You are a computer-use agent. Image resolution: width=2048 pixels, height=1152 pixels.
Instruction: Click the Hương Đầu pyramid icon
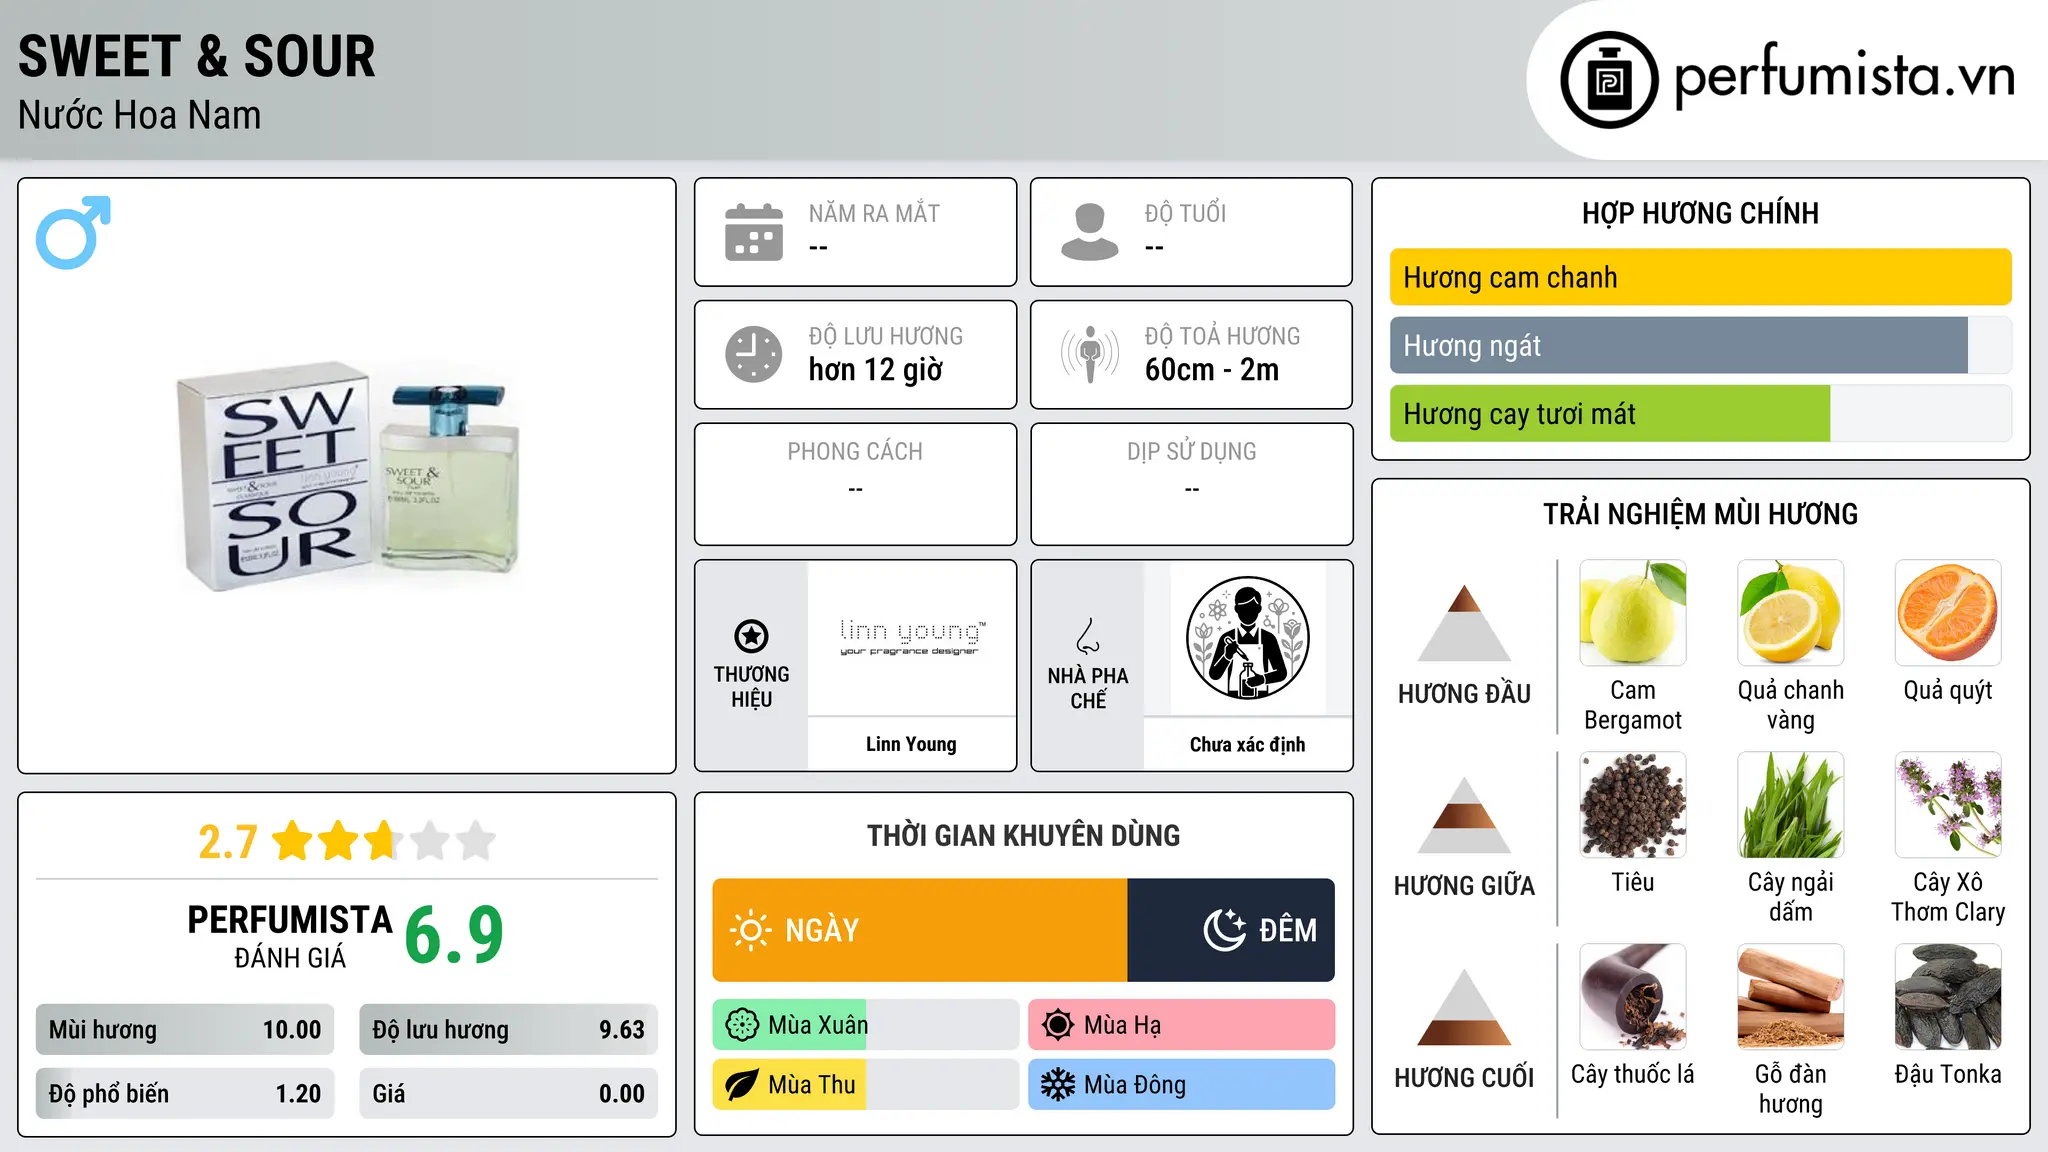tap(1464, 623)
